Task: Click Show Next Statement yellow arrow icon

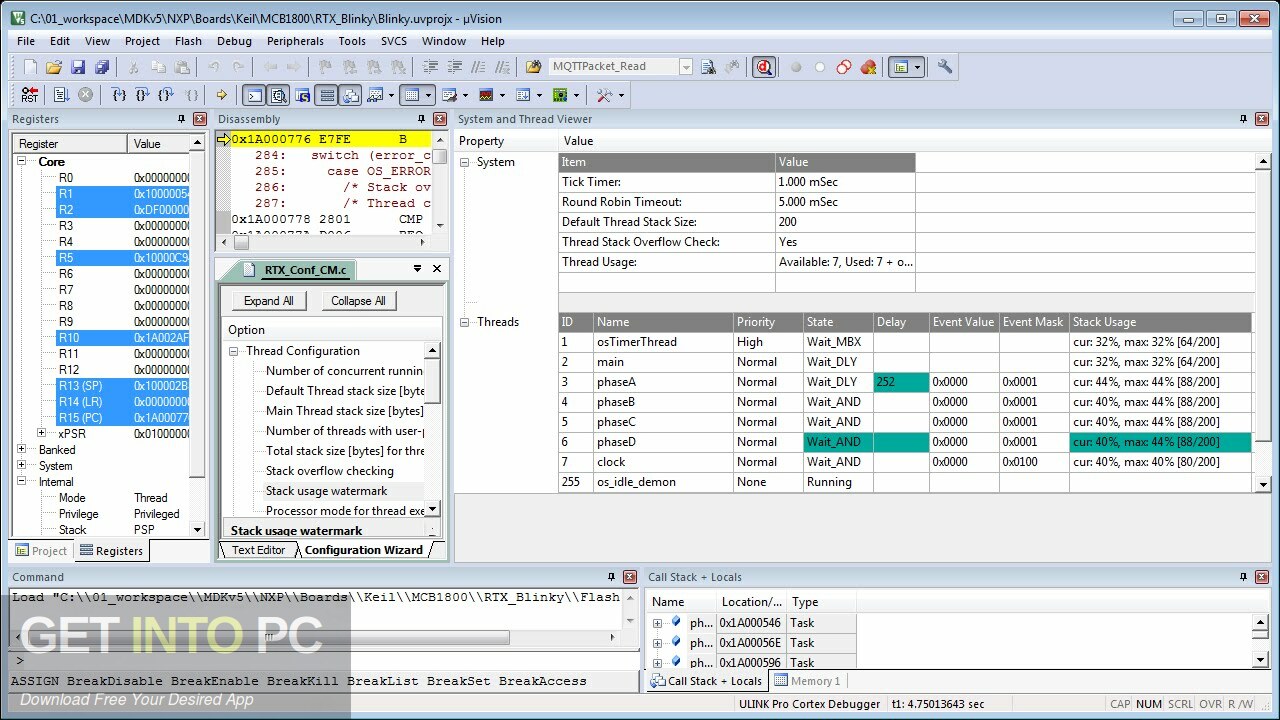Action: pos(221,95)
